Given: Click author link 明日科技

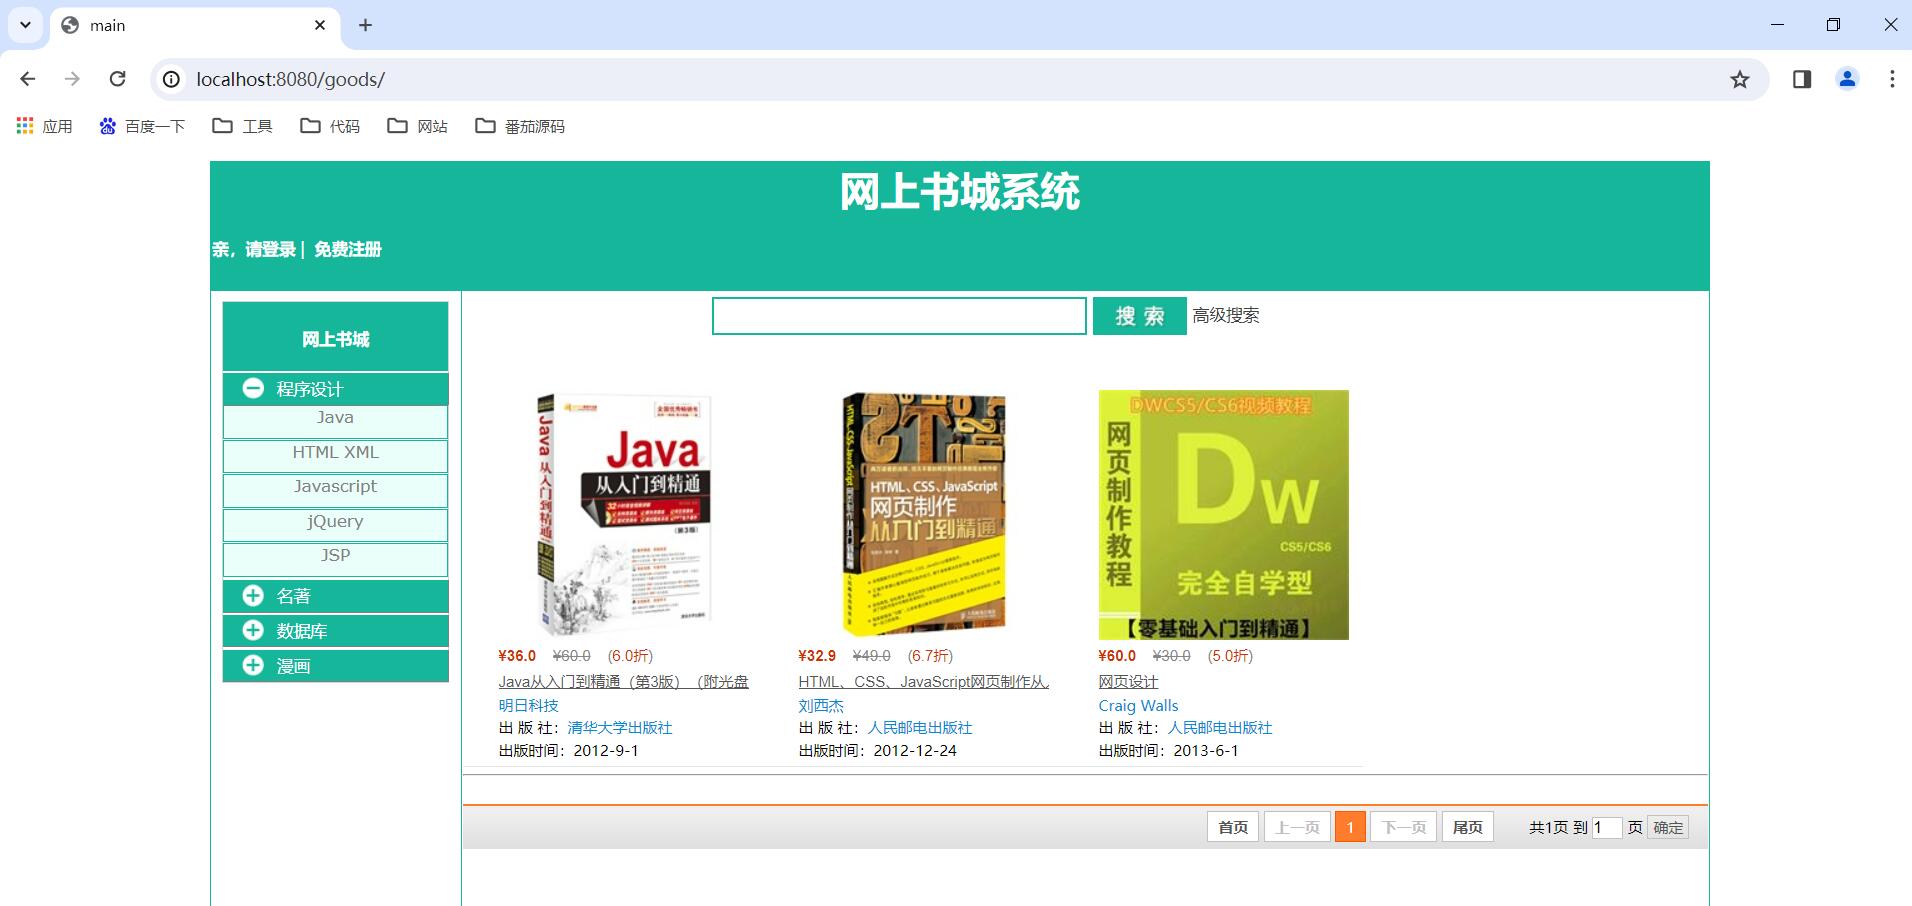Looking at the screenshot, I should click(x=528, y=706).
